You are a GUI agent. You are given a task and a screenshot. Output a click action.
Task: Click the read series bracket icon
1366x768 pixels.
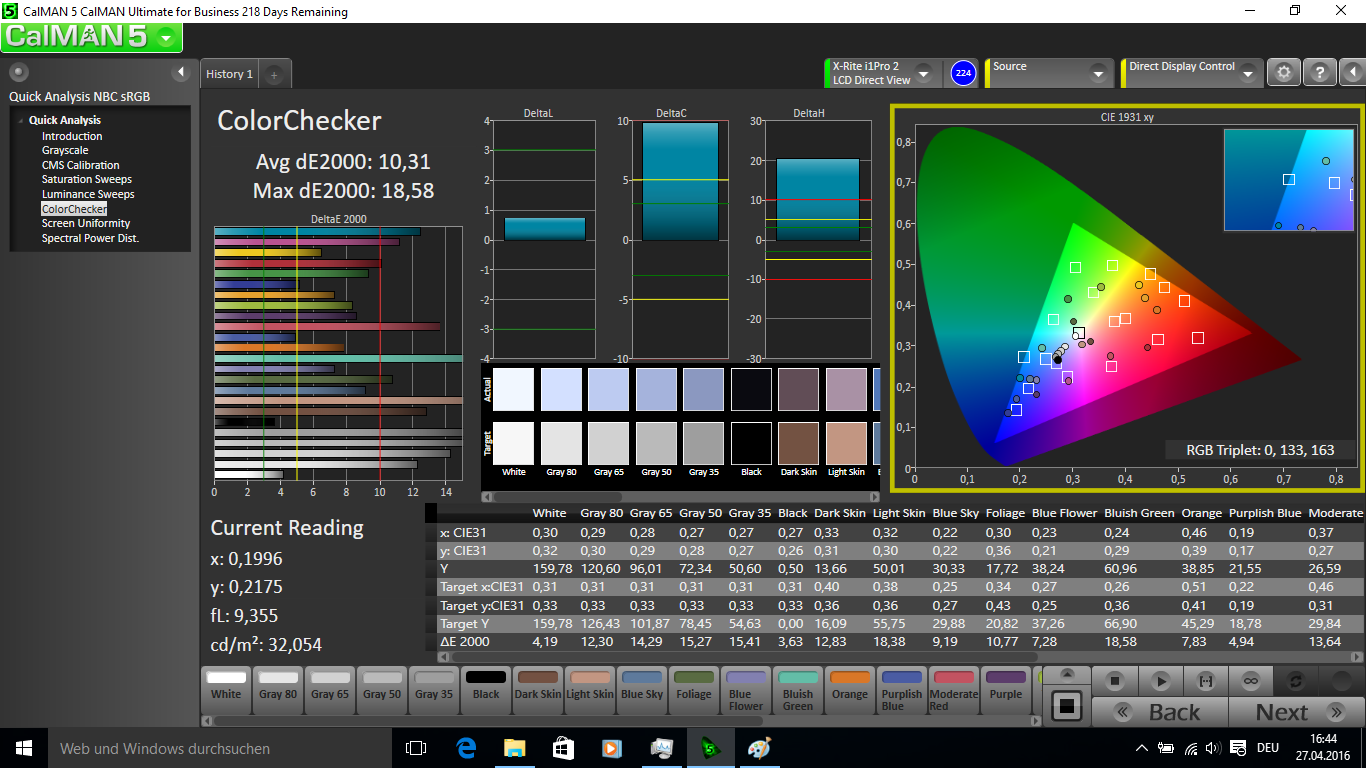pyautogui.click(x=1205, y=681)
